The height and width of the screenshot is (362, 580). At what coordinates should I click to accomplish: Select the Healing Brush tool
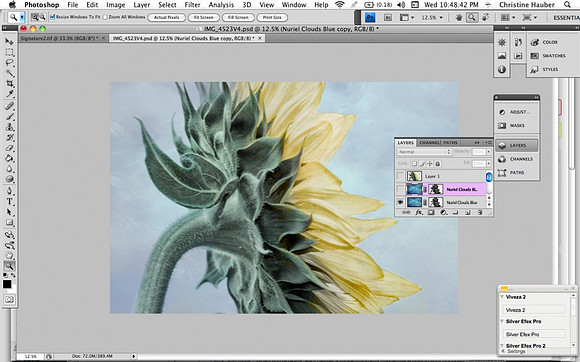[x=9, y=106]
